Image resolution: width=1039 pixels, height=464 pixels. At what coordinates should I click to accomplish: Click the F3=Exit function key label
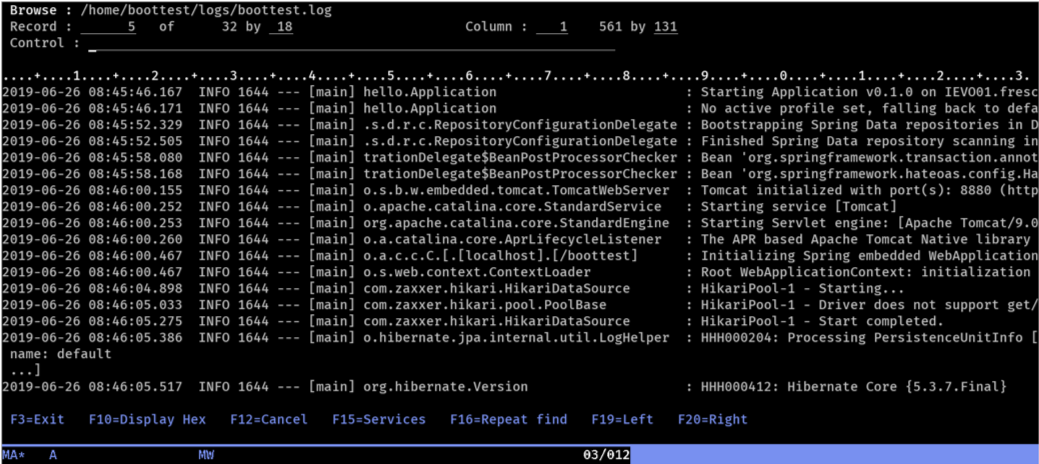[37, 420]
